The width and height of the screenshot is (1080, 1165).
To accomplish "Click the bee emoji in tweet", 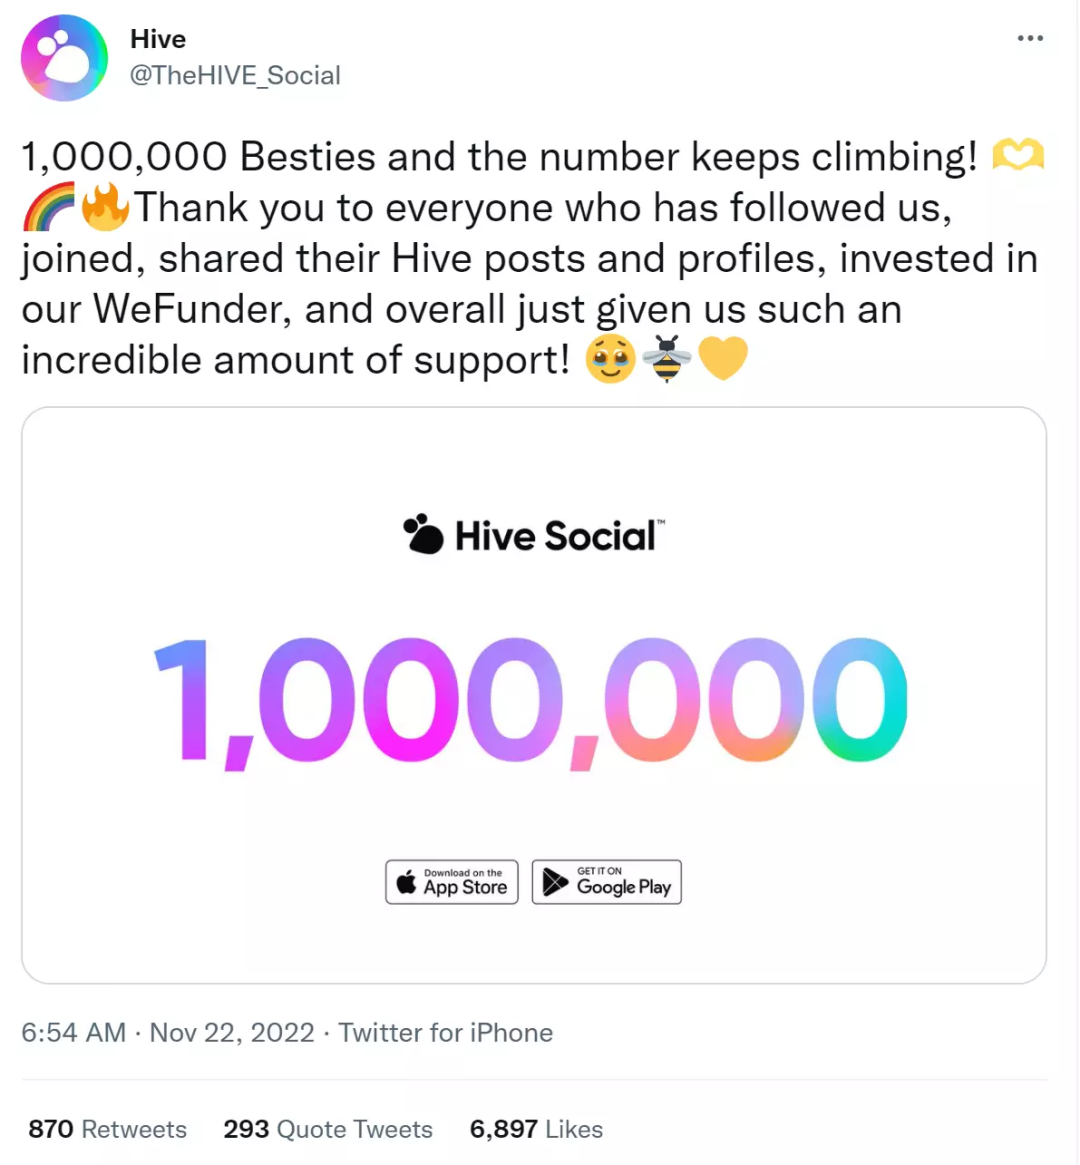I will (666, 360).
